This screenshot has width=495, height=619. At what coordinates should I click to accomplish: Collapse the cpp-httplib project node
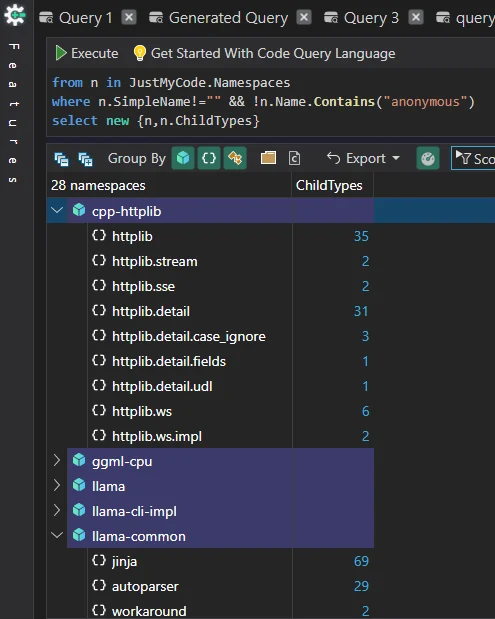point(57,210)
